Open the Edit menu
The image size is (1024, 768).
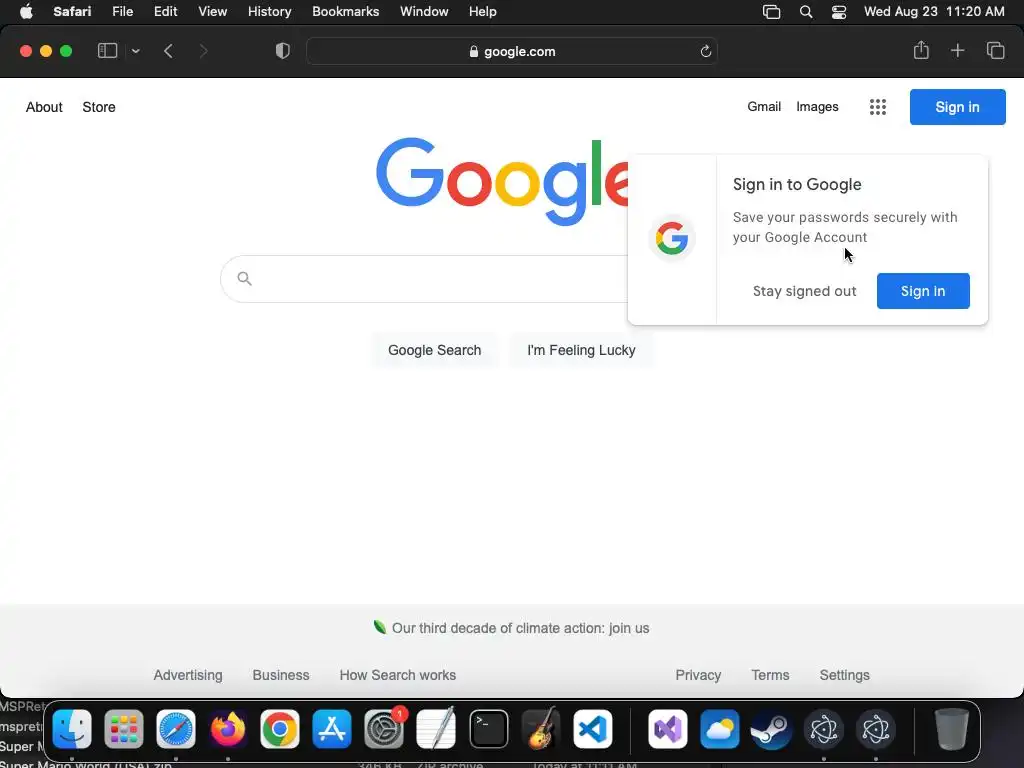click(x=165, y=11)
